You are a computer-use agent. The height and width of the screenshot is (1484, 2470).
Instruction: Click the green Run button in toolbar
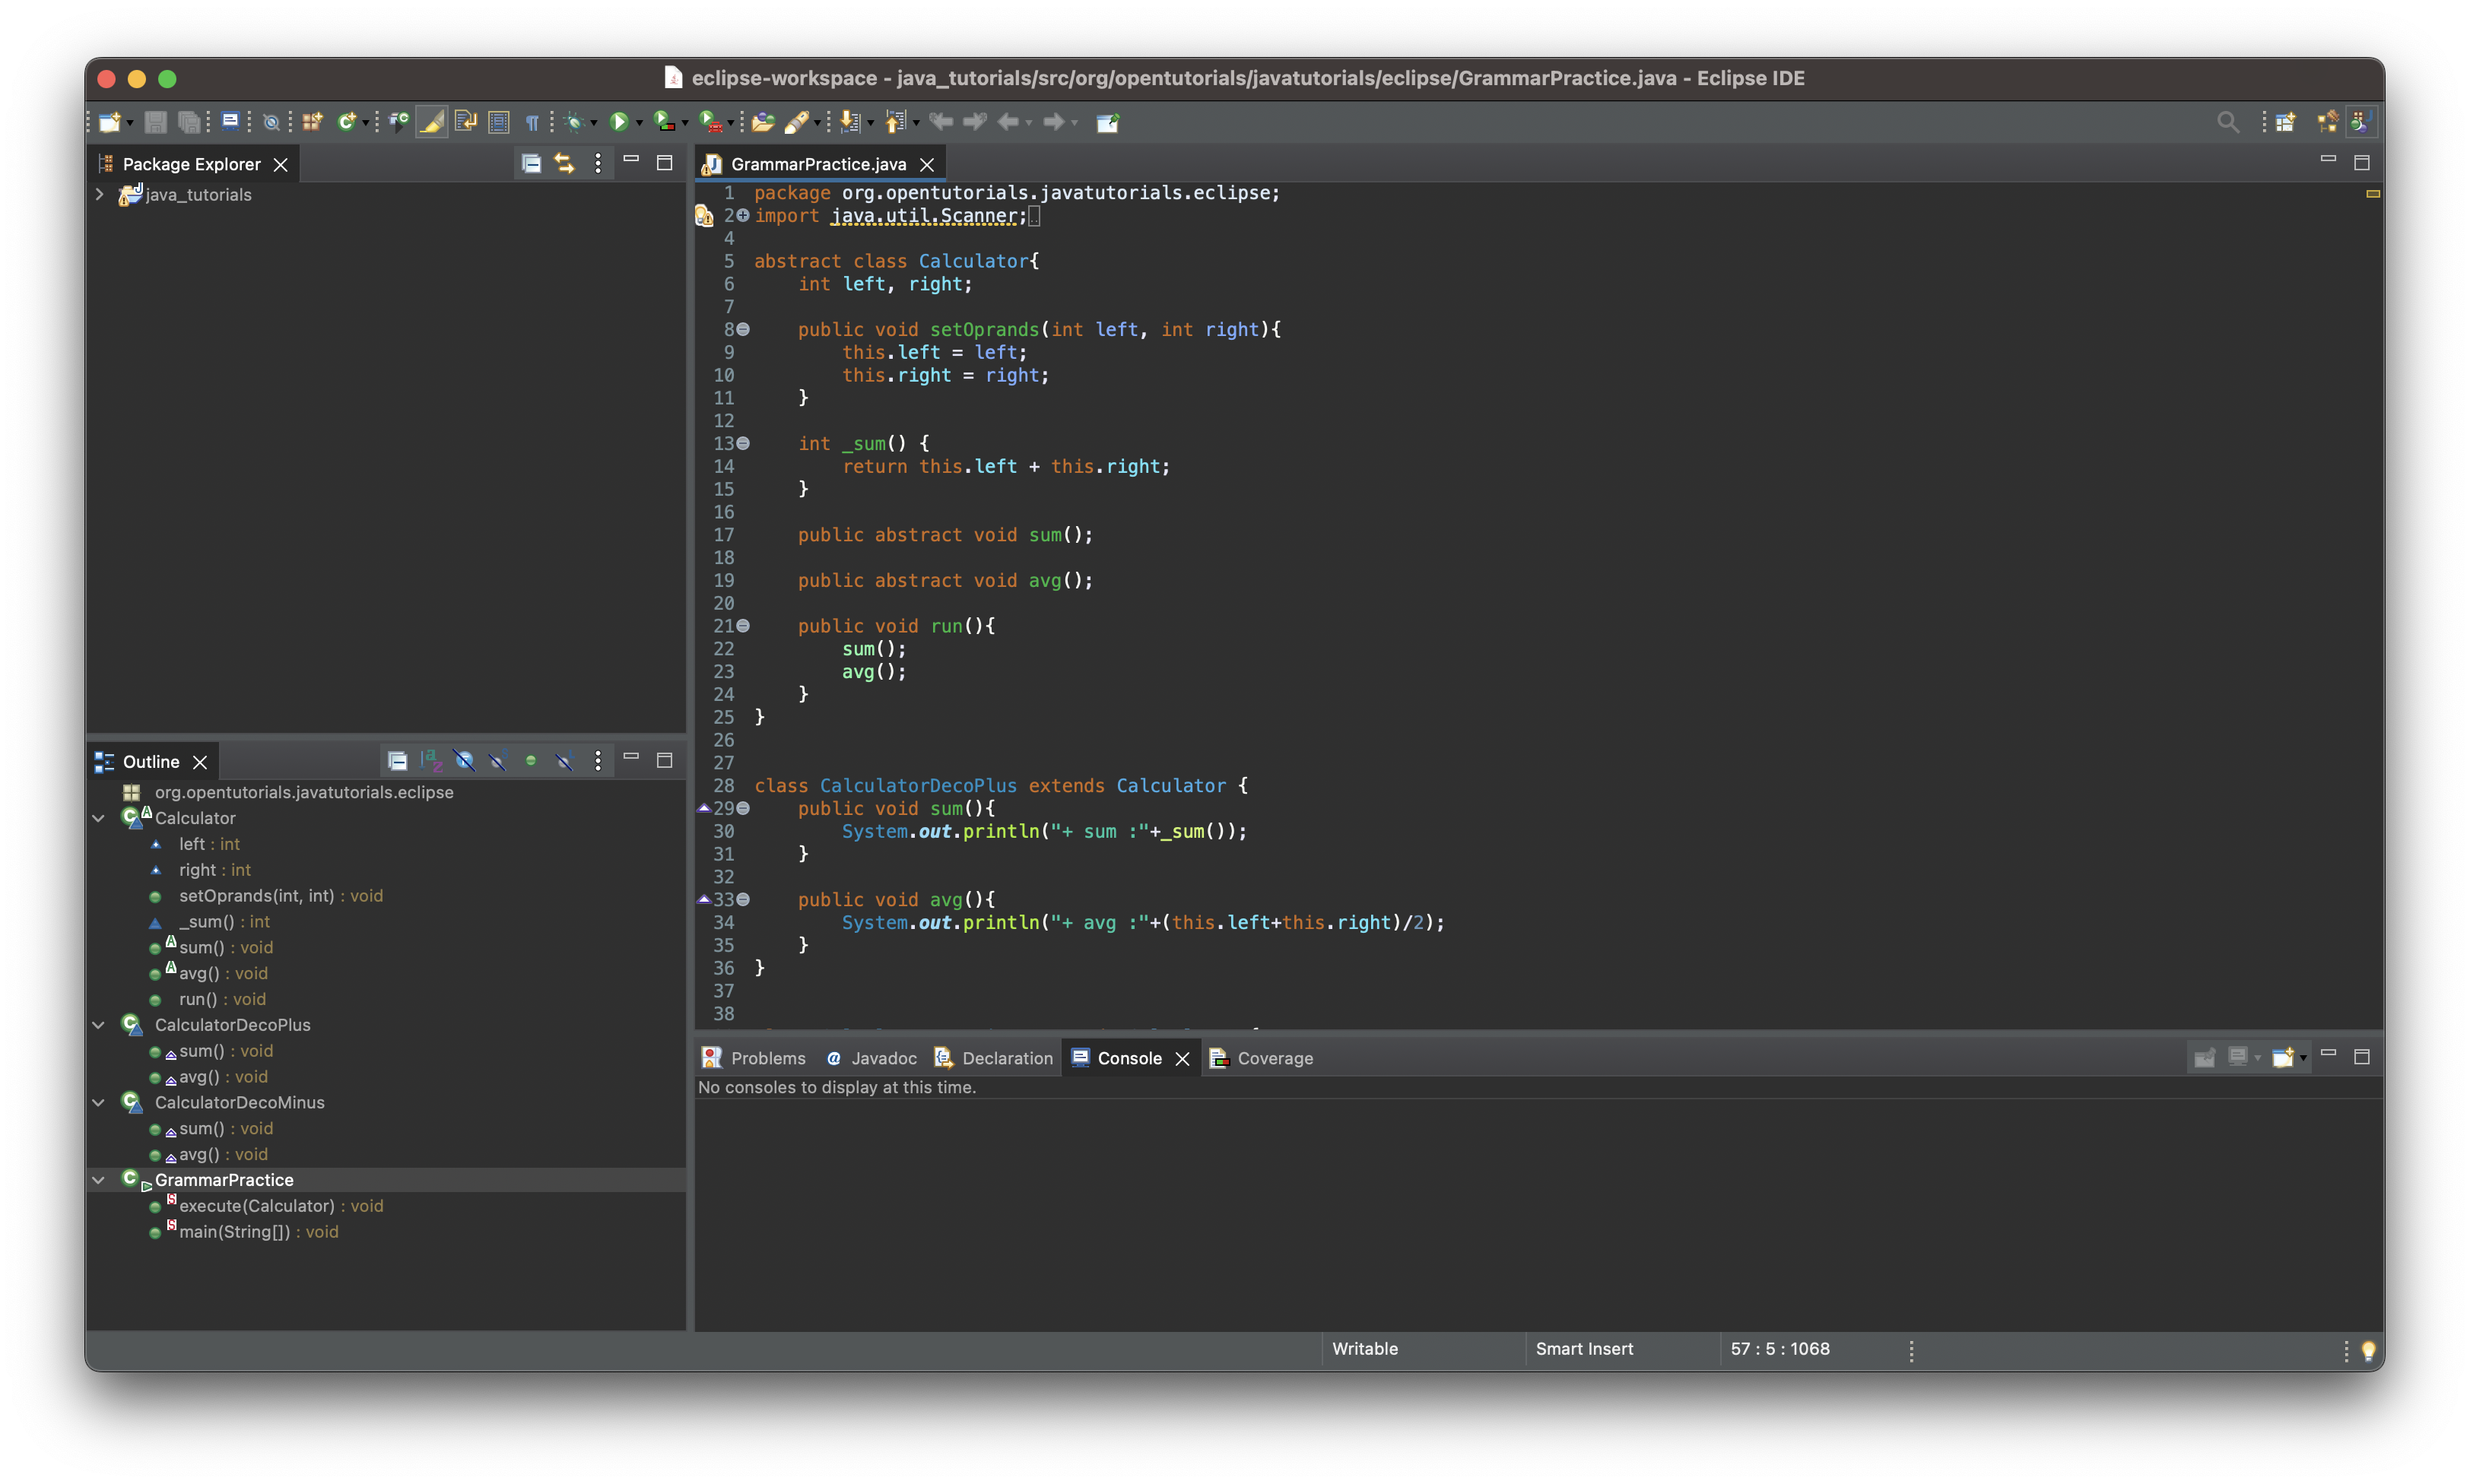pyautogui.click(x=618, y=122)
